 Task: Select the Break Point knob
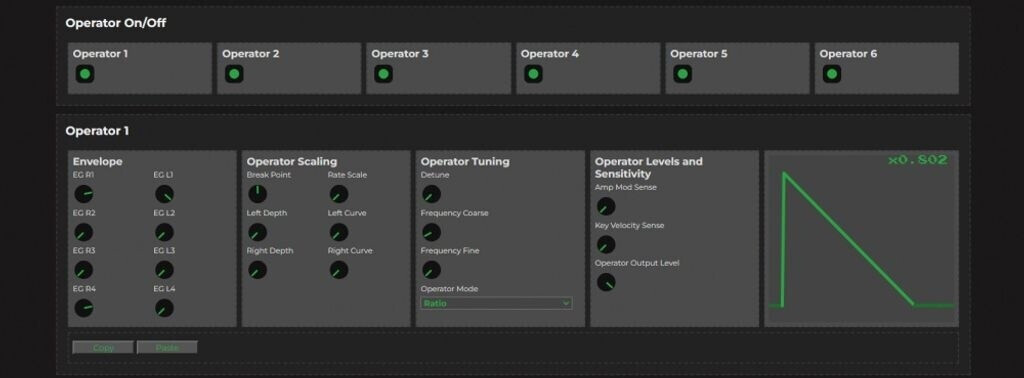(257, 194)
